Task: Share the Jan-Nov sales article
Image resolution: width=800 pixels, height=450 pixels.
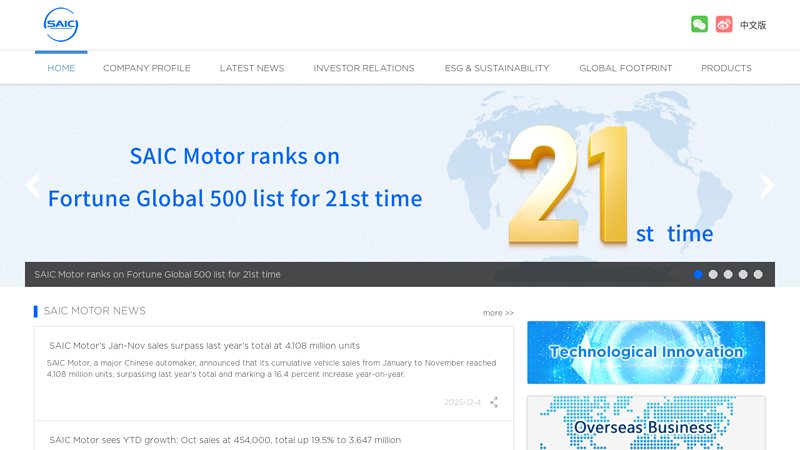Action: point(494,402)
